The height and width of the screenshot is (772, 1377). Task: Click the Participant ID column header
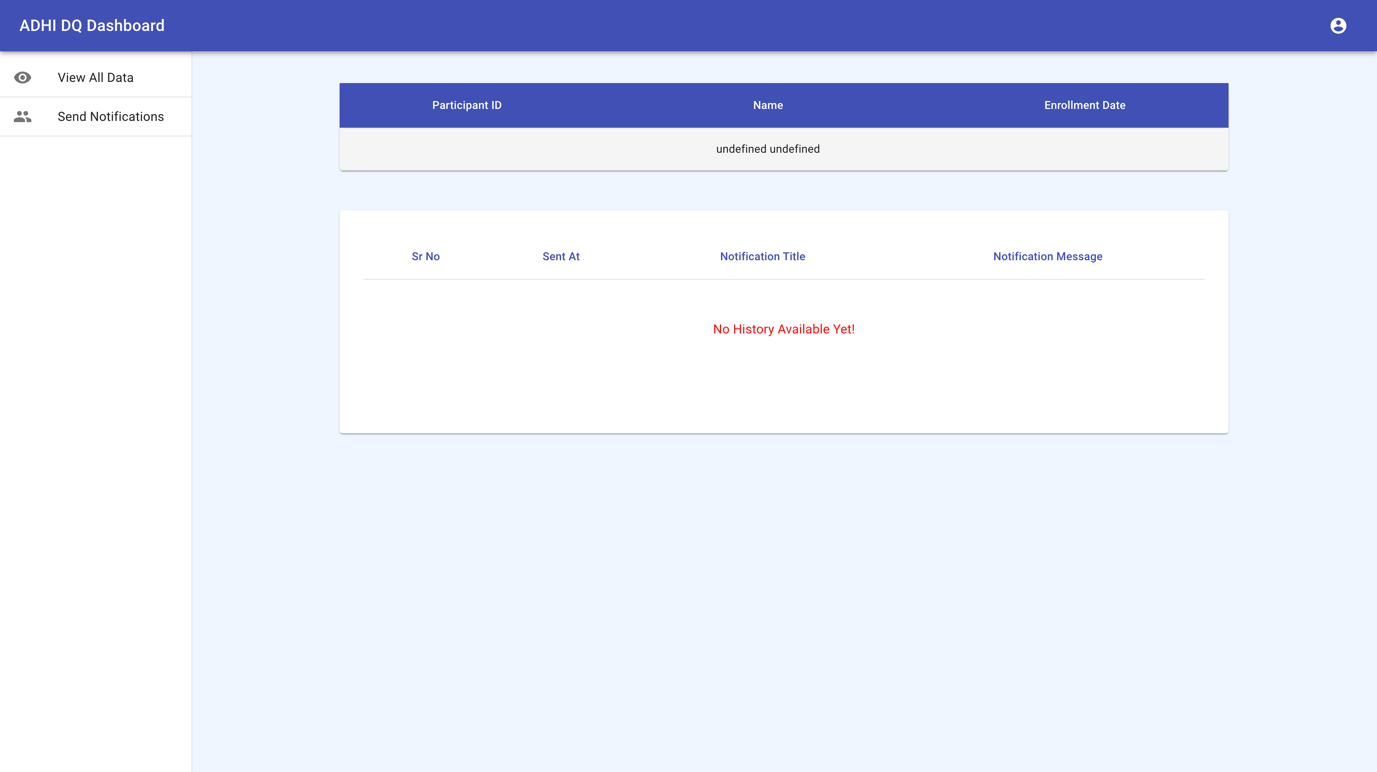[467, 105]
